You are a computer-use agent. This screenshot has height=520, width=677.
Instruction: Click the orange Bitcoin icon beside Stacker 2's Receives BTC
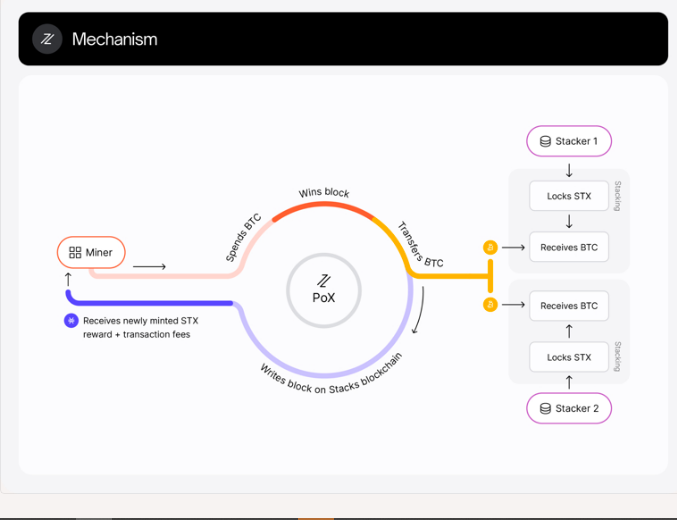490,305
